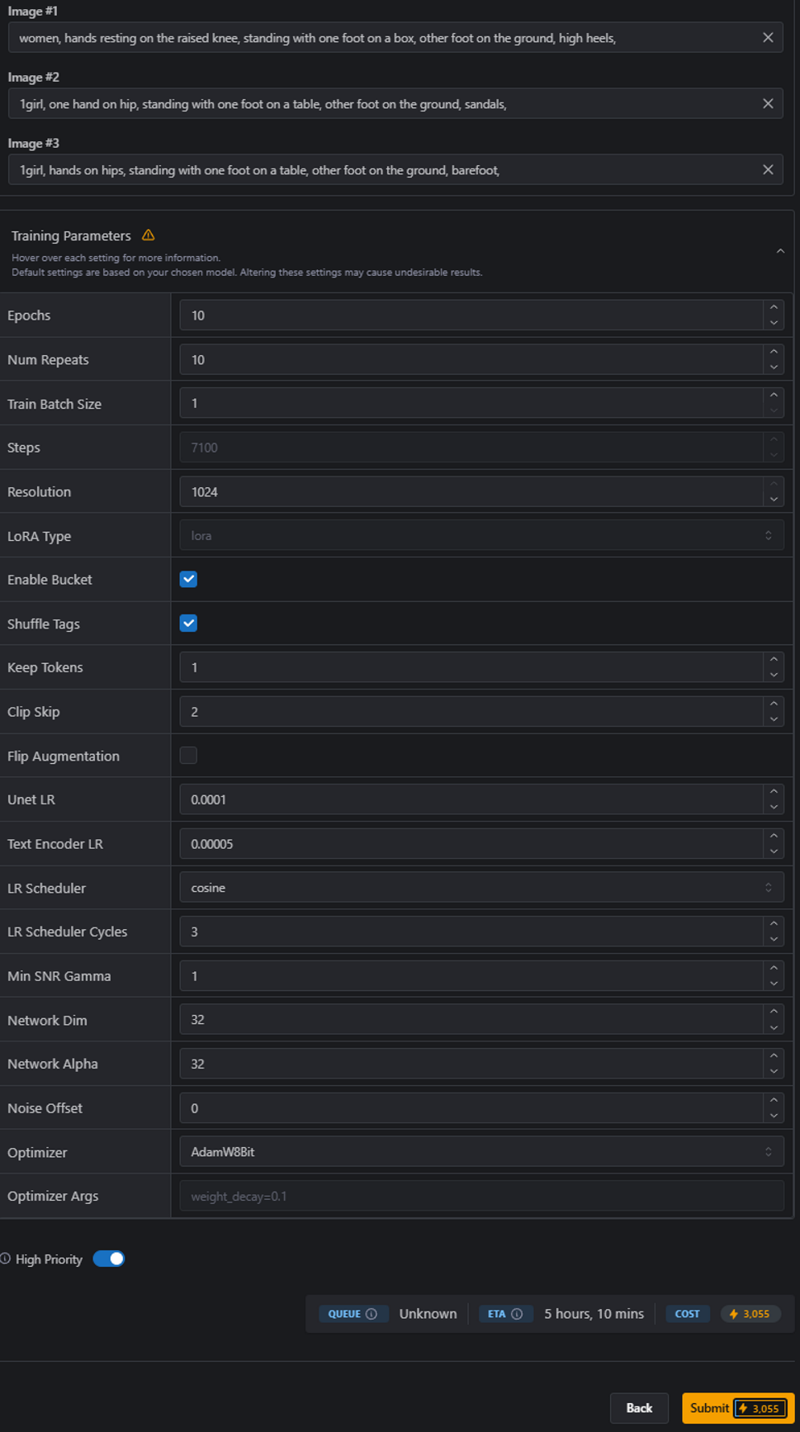
Task: Click the info icon on the QUEUE badge
Action: 372,1314
